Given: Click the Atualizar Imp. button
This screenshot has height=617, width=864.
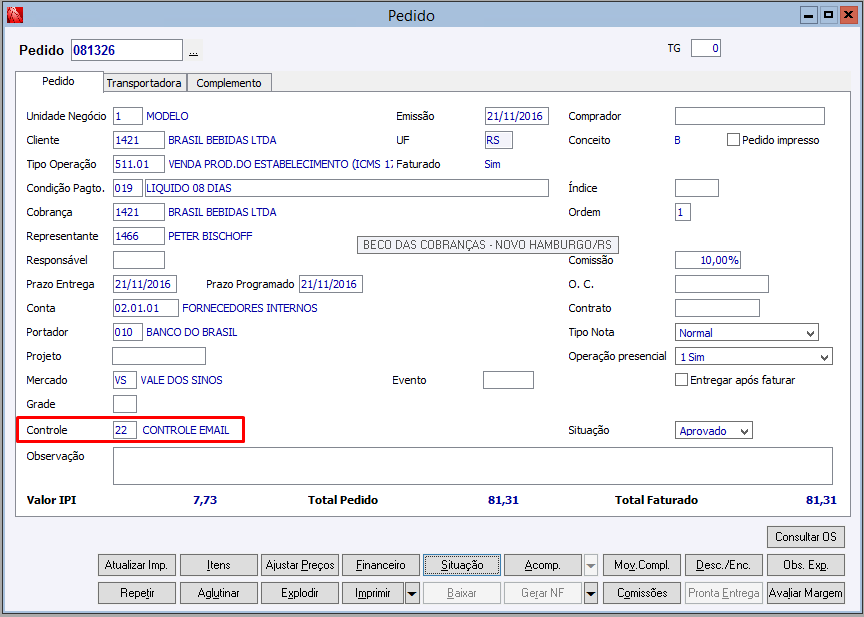Looking at the screenshot, I should (x=137, y=565).
